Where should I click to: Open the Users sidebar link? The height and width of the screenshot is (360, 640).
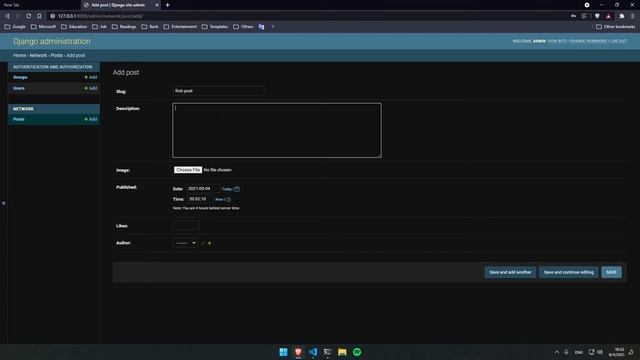pos(19,88)
